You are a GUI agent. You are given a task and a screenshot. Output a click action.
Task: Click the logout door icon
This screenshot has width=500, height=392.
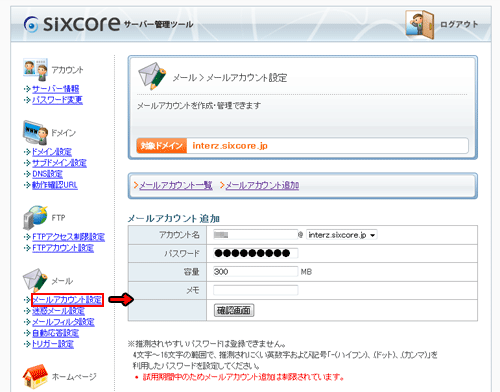tap(420, 24)
